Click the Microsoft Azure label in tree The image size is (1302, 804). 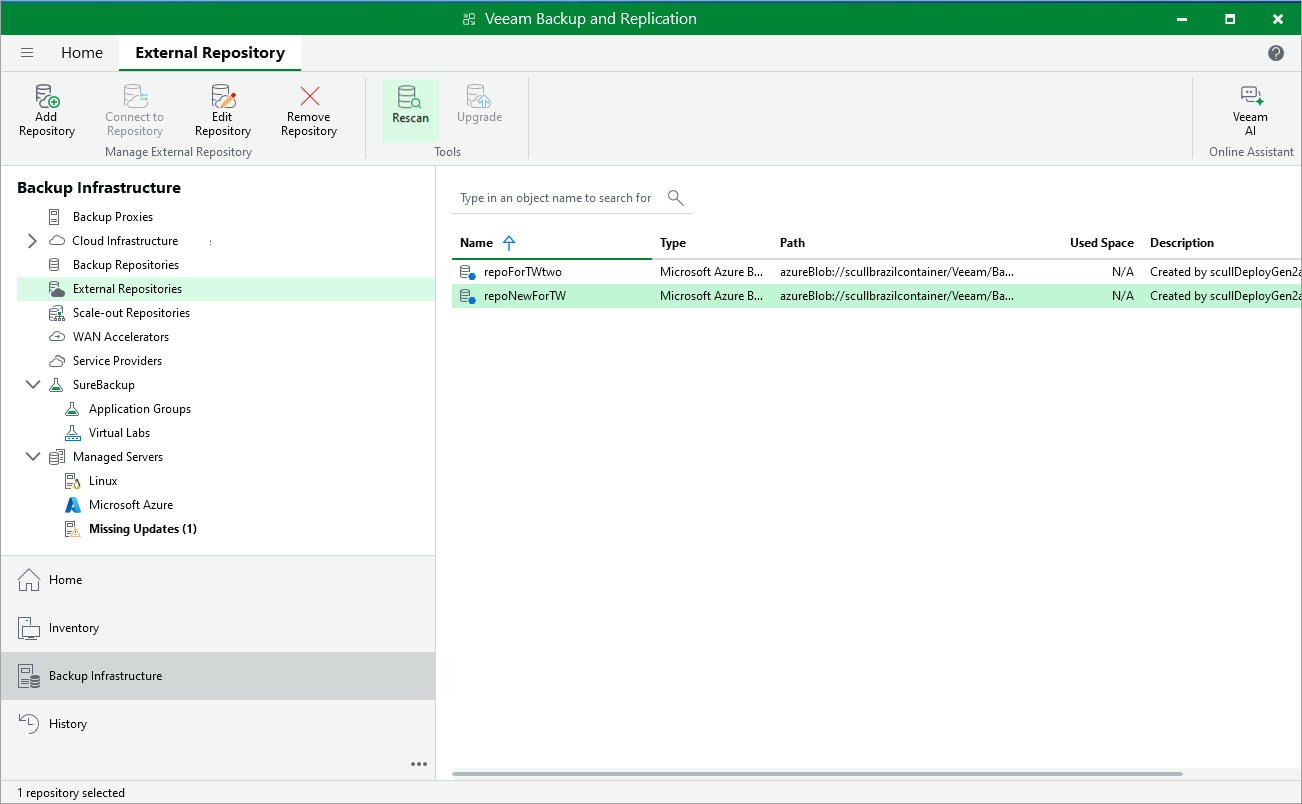pos(131,505)
